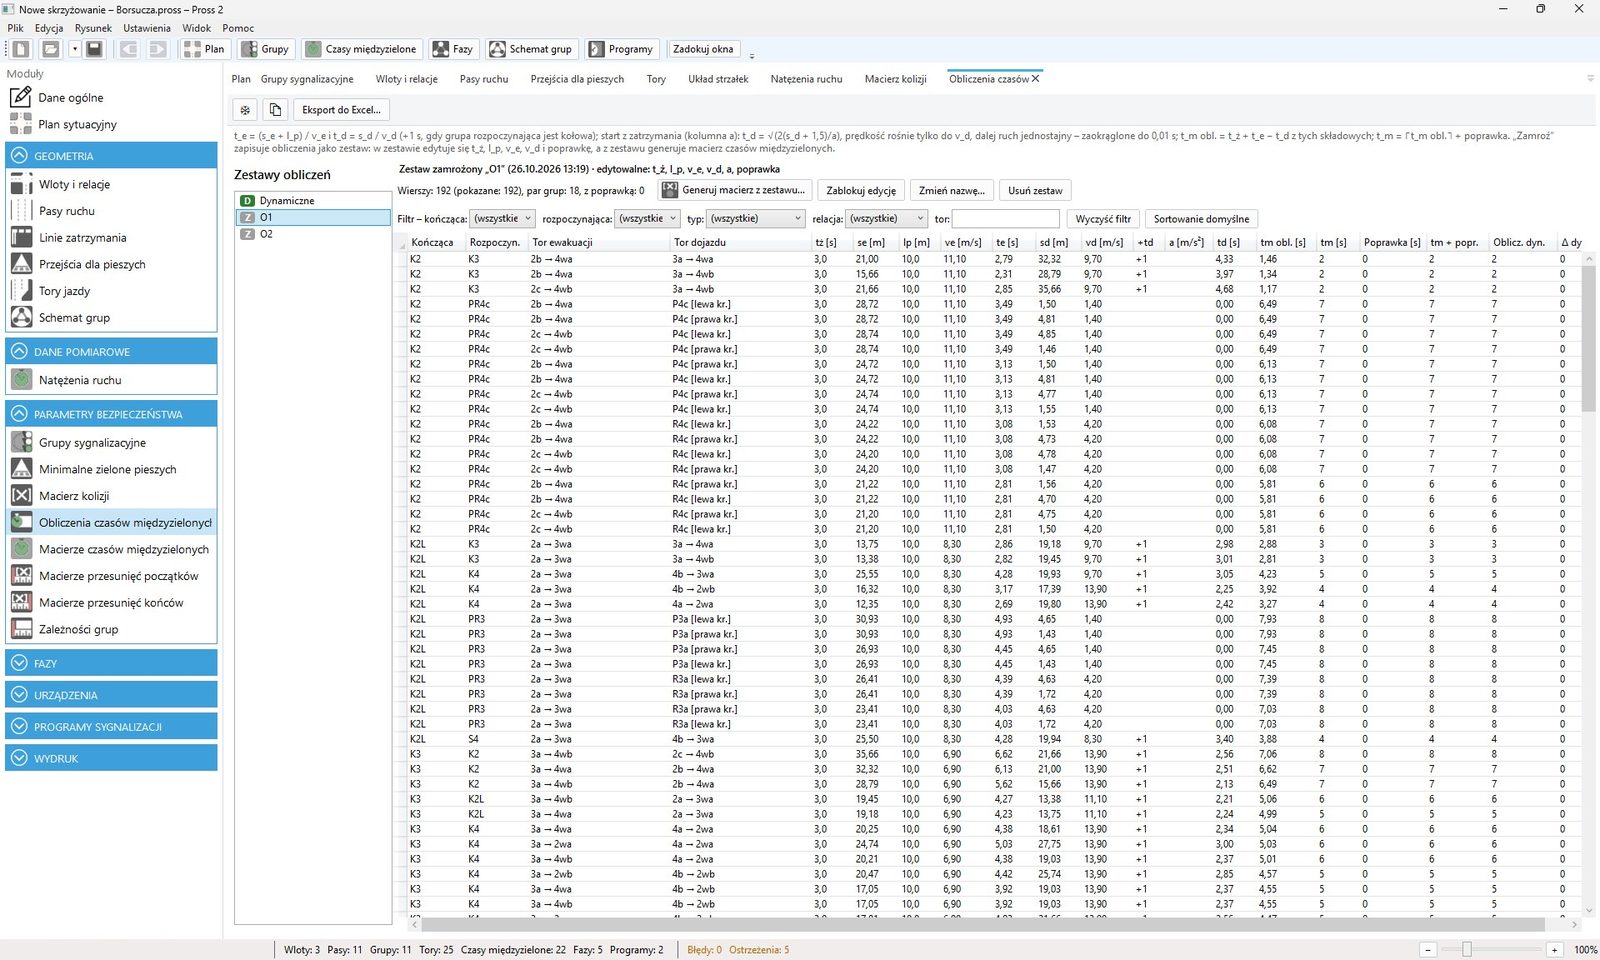The image size is (1600, 960).
Task: Click the zoom slider in status bar
Action: 1467,949
